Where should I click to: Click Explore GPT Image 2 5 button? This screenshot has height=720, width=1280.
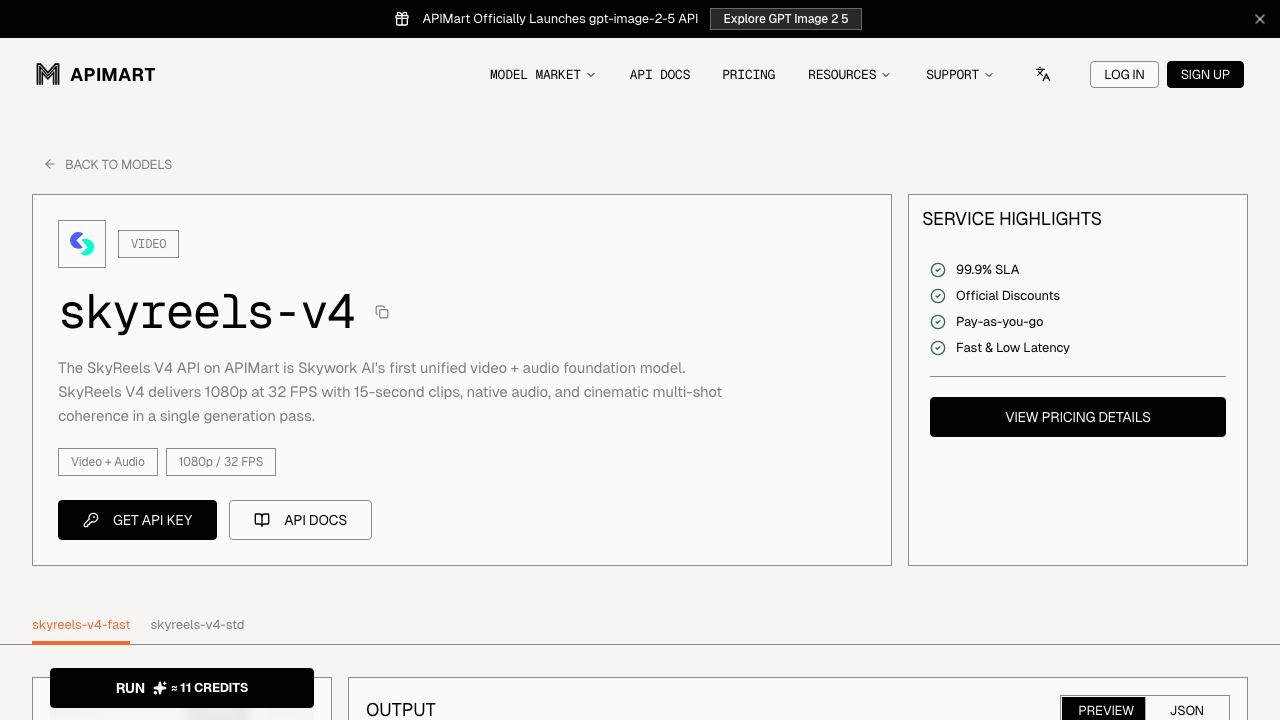pyautogui.click(x=786, y=19)
